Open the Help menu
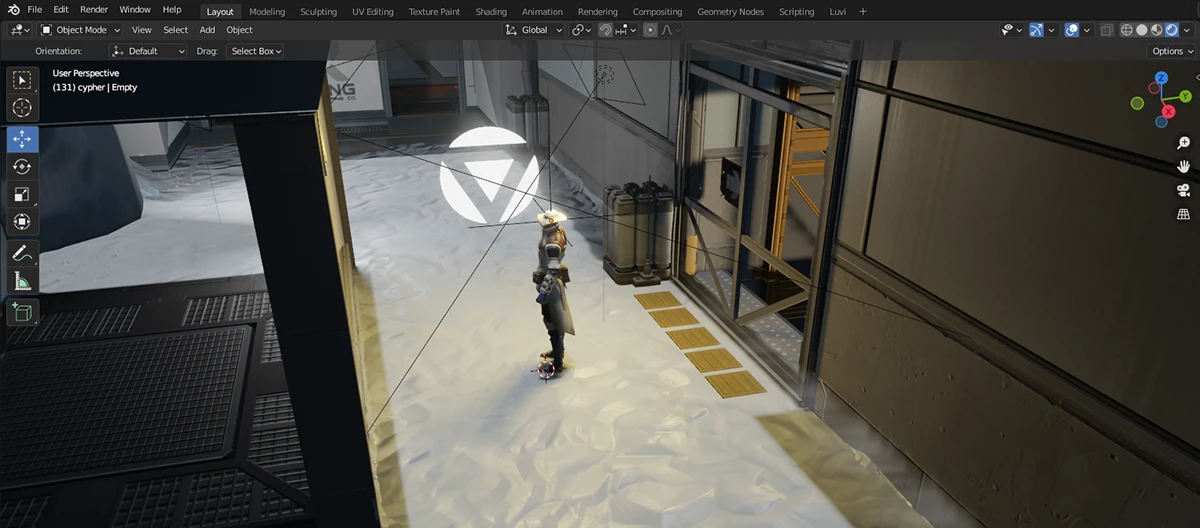Image resolution: width=1200 pixels, height=528 pixels. 172,10
